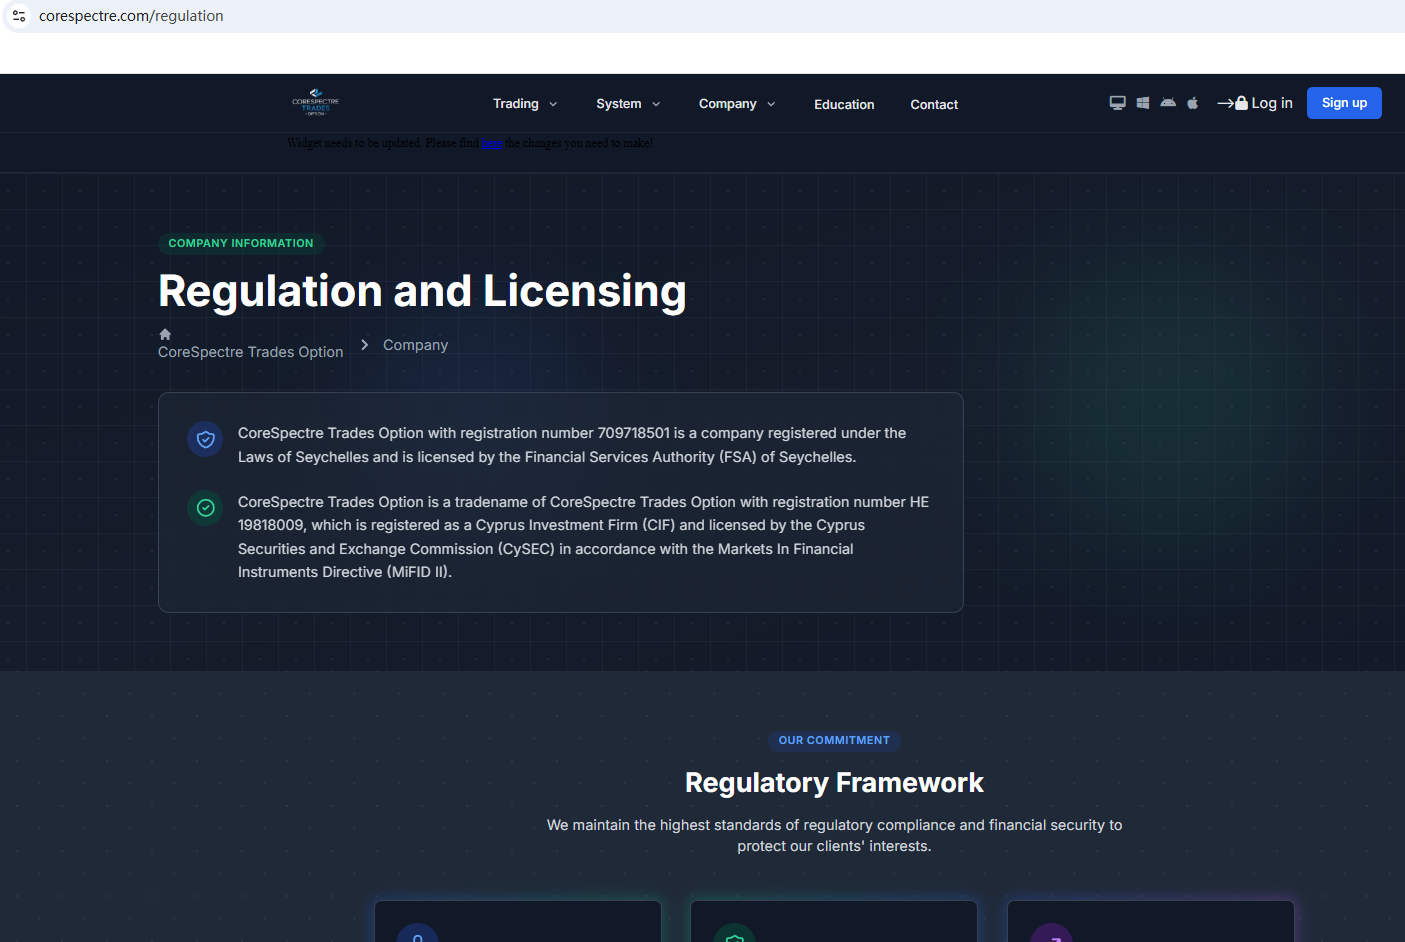Expand the Trading dropdown menu

(524, 104)
